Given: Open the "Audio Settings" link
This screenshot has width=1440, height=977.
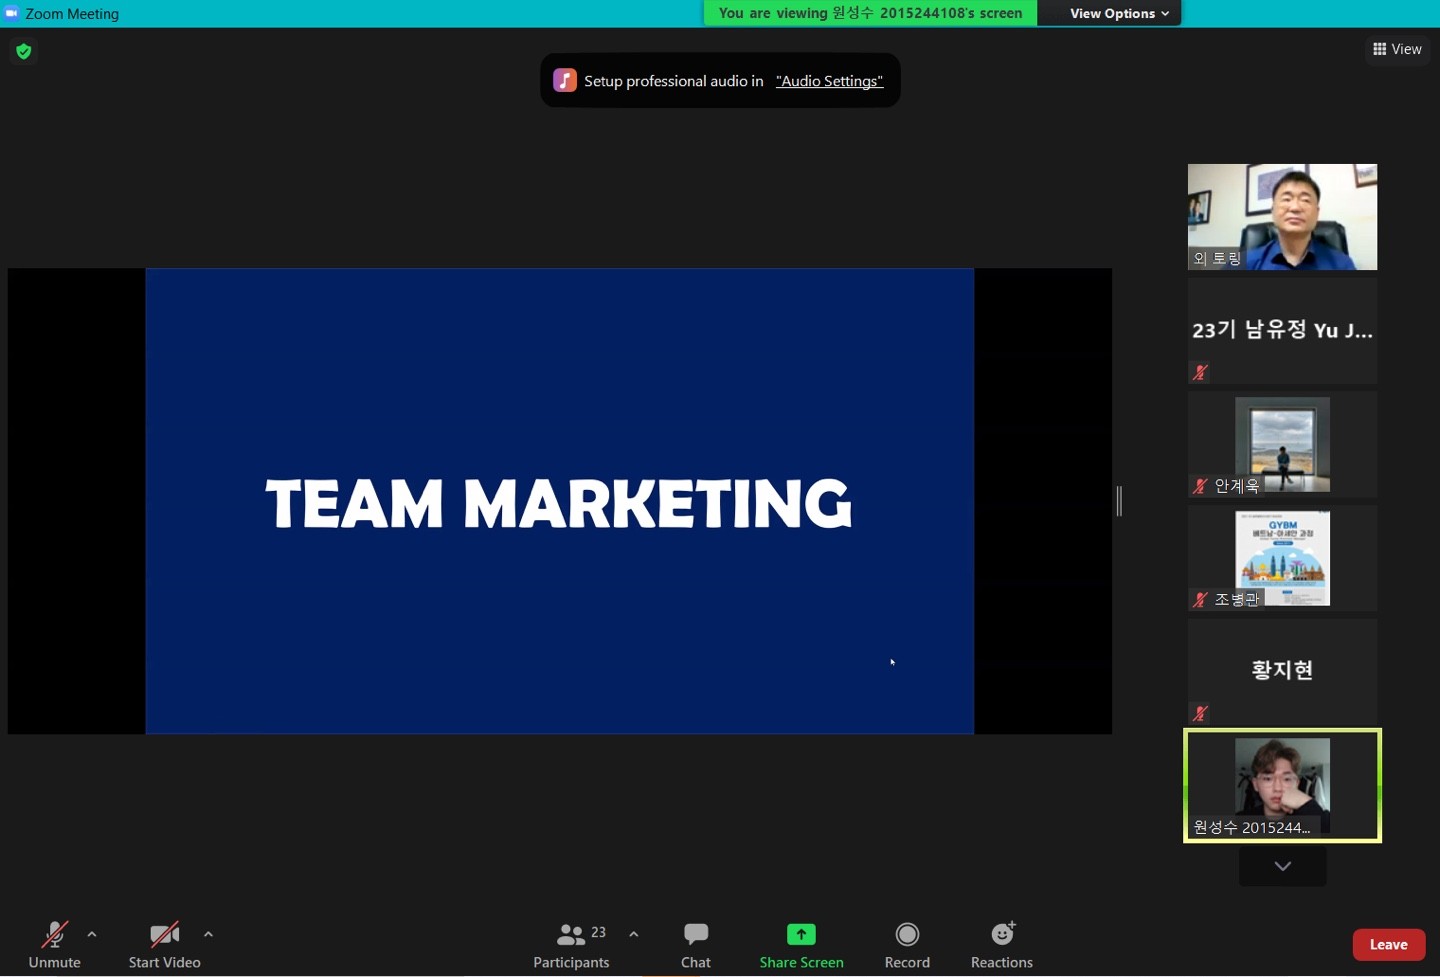Looking at the screenshot, I should point(829,81).
